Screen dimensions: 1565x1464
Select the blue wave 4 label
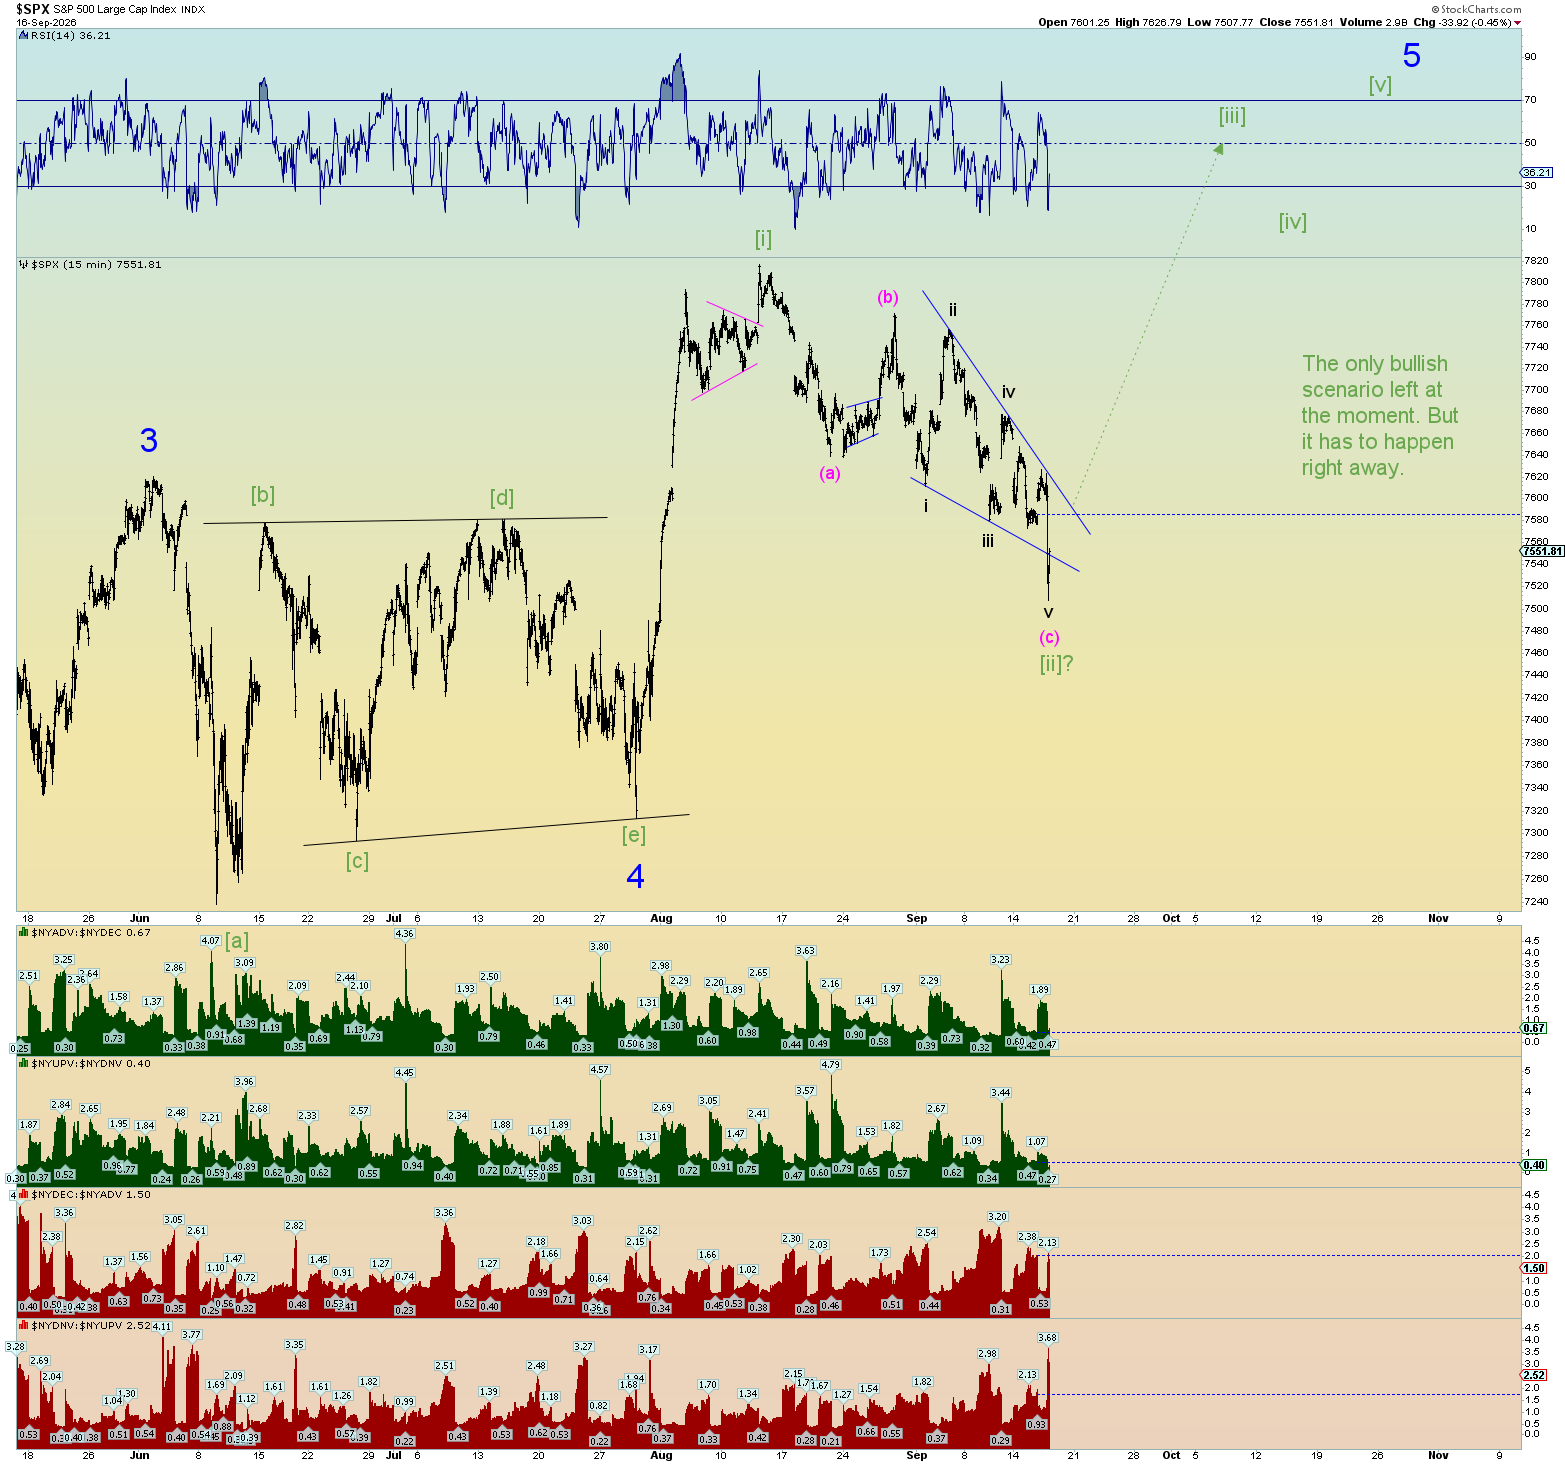point(635,877)
